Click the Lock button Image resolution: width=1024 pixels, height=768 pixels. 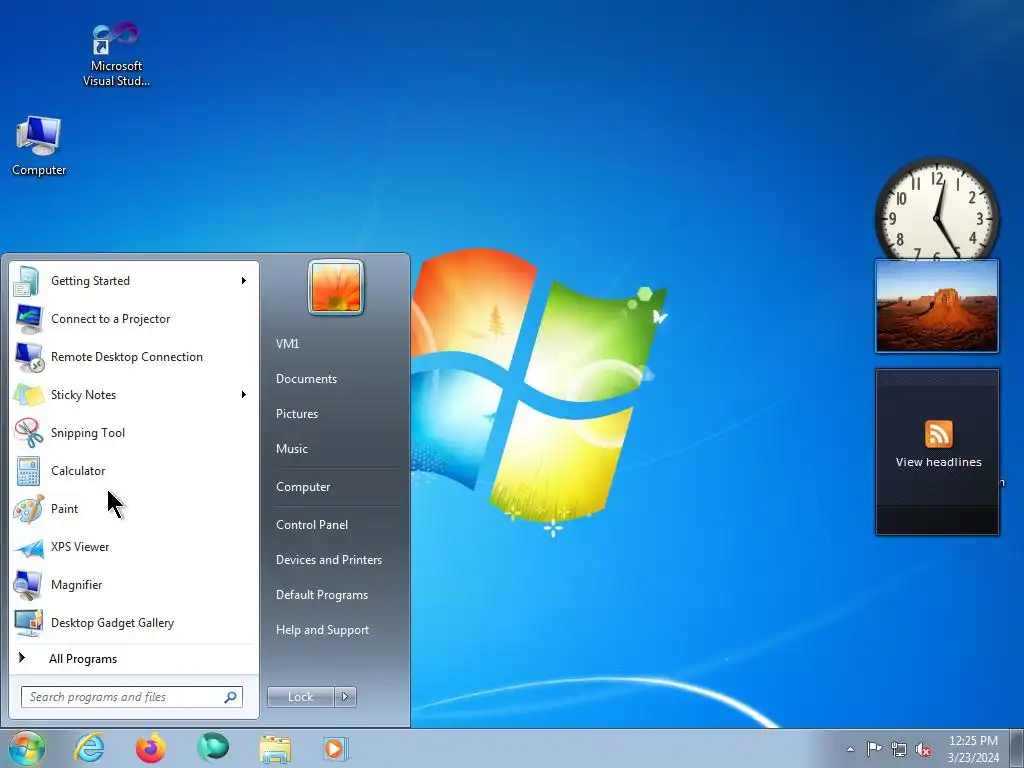(300, 697)
